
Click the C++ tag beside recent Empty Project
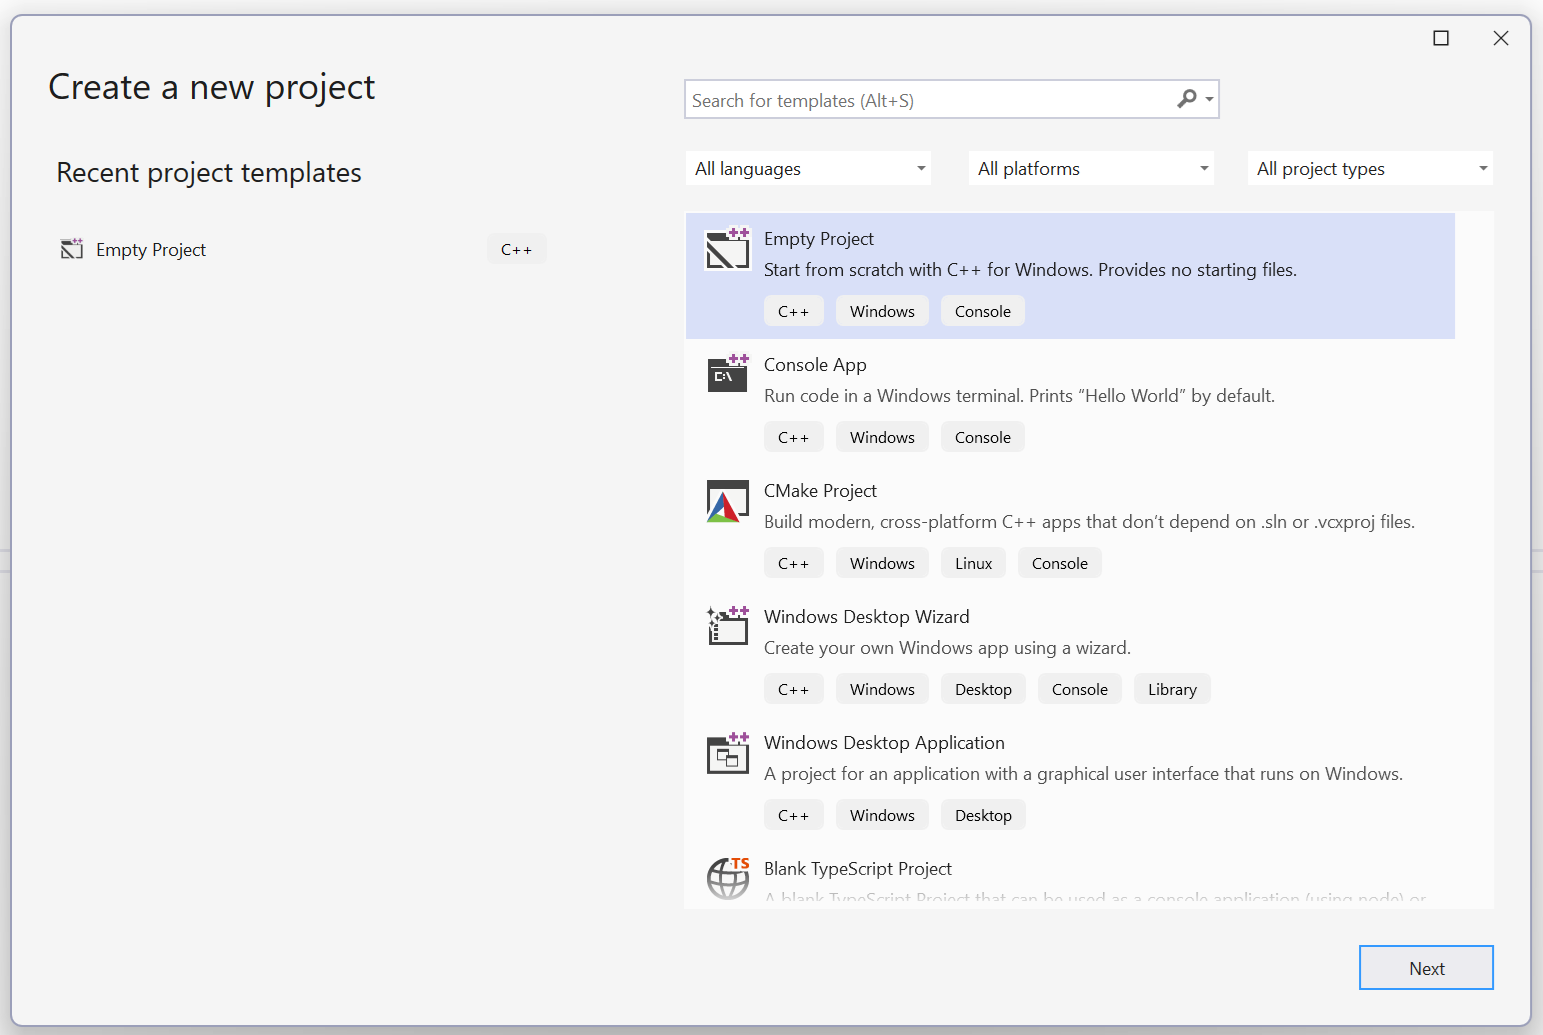point(516,248)
